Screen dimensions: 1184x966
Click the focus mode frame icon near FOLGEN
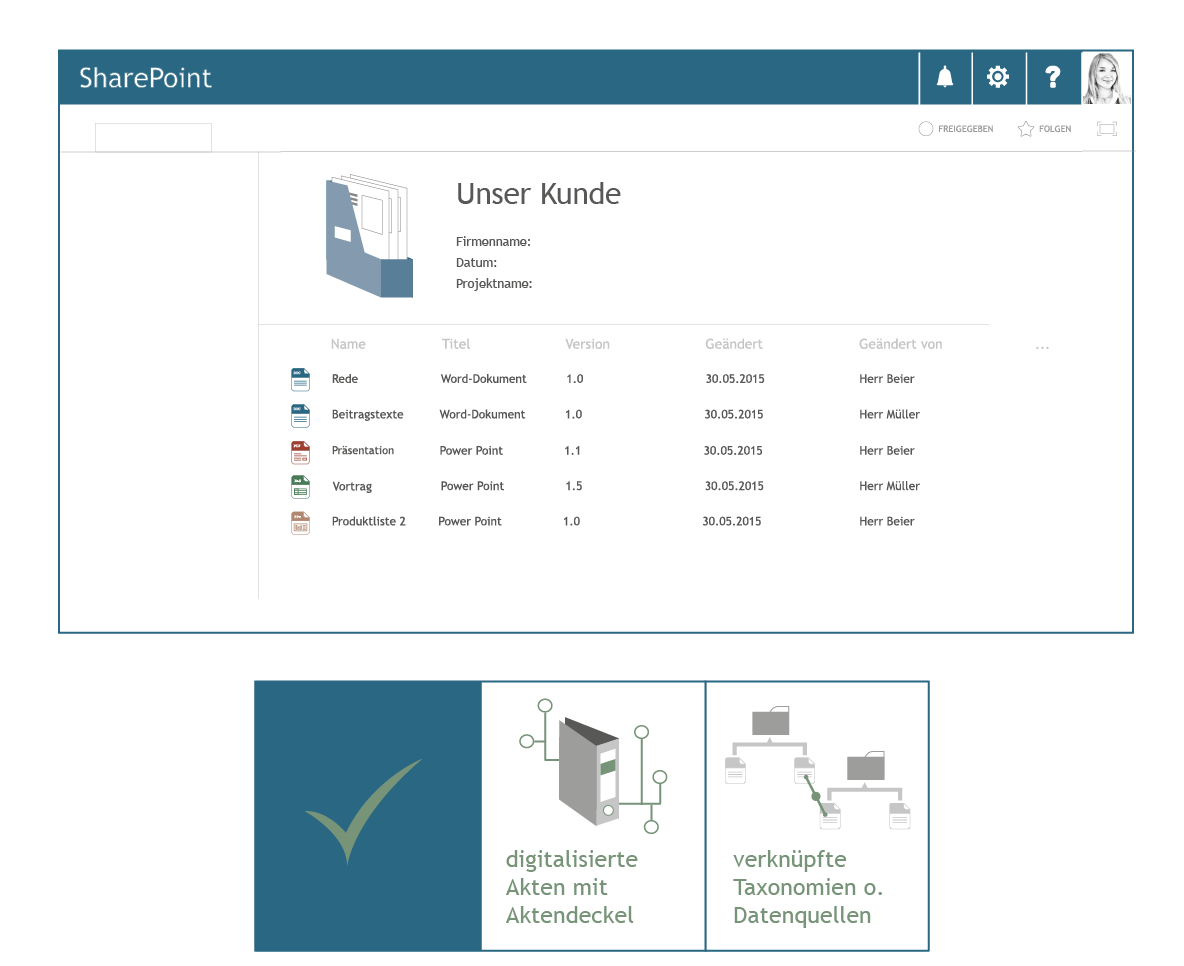coord(1107,128)
